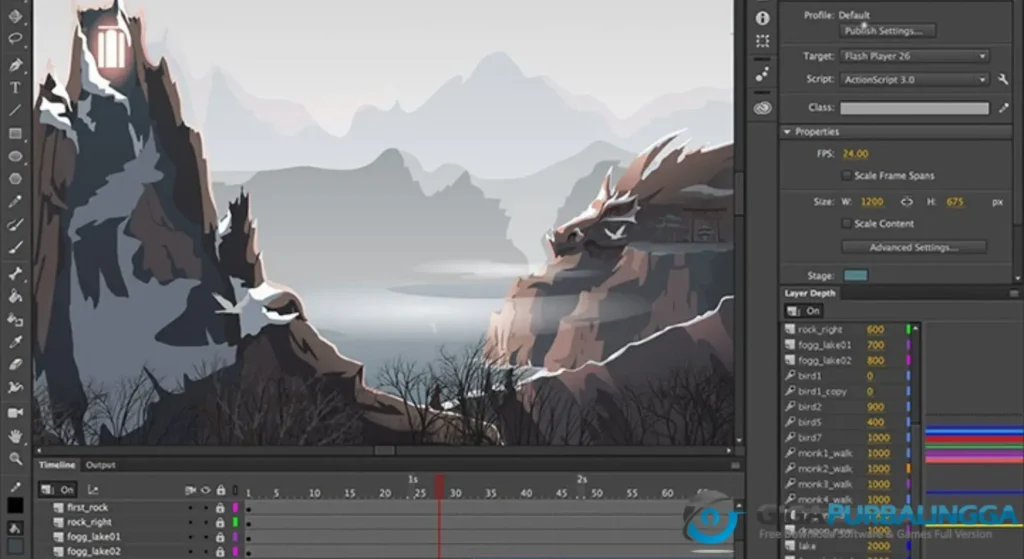The height and width of the screenshot is (559, 1024).
Task: Switch to the Timeline tab
Action: coord(57,465)
